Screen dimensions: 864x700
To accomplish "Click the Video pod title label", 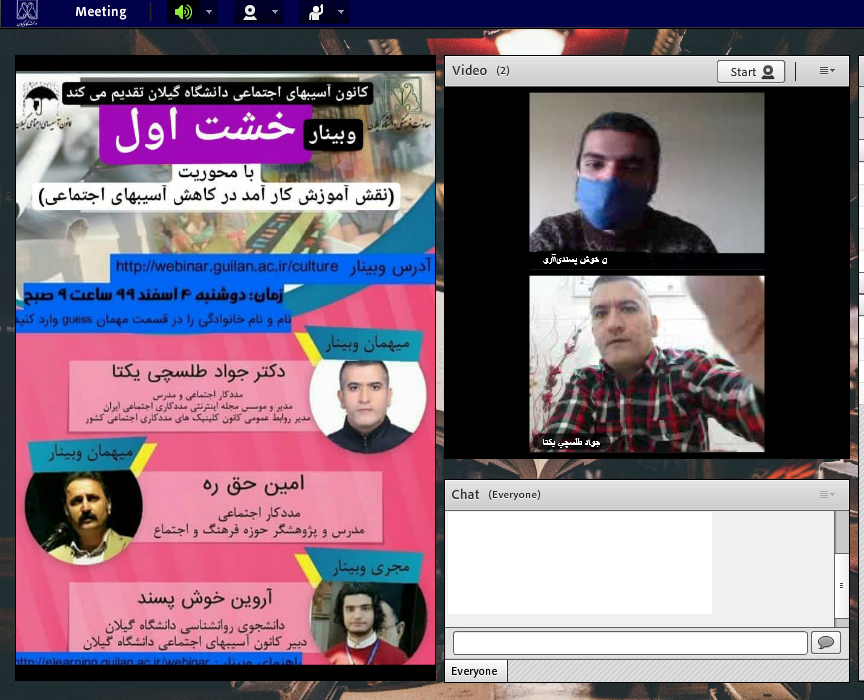I will coord(470,70).
